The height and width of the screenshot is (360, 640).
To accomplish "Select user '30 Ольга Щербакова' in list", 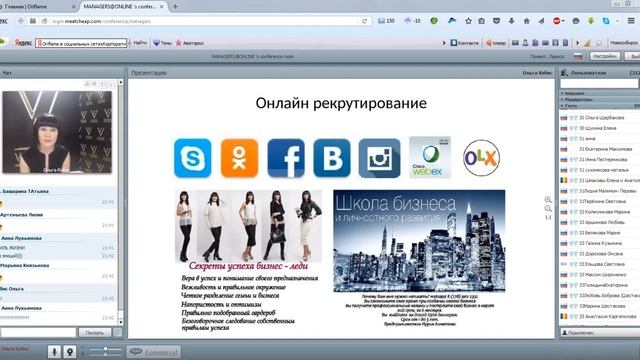I will pyautogui.click(x=600, y=118).
